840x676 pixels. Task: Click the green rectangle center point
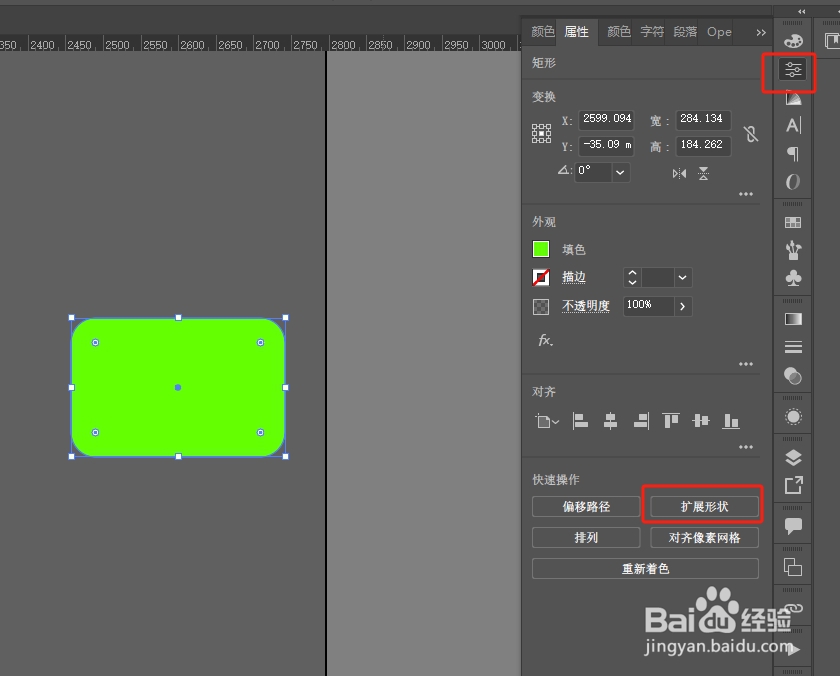coord(178,387)
